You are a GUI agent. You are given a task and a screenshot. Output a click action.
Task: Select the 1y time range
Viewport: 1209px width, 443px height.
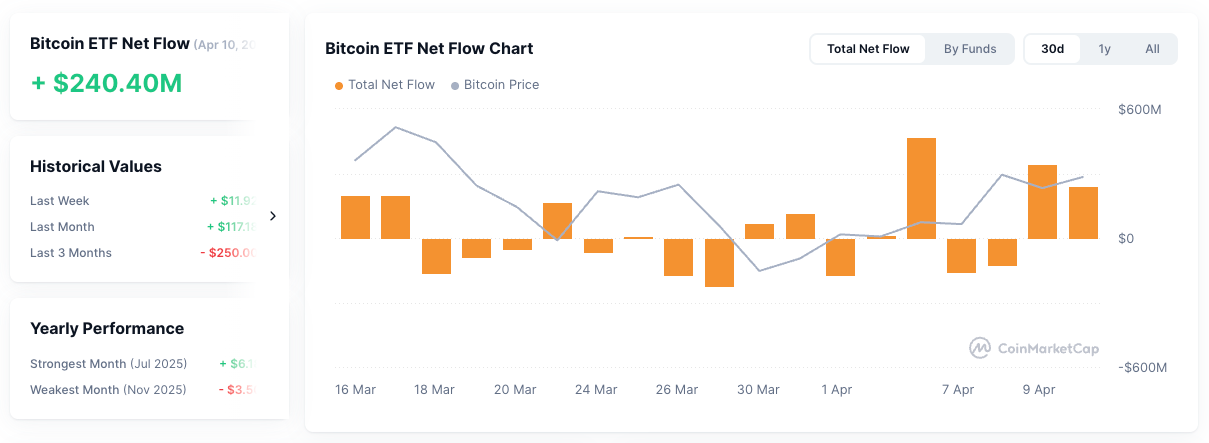tap(1104, 49)
